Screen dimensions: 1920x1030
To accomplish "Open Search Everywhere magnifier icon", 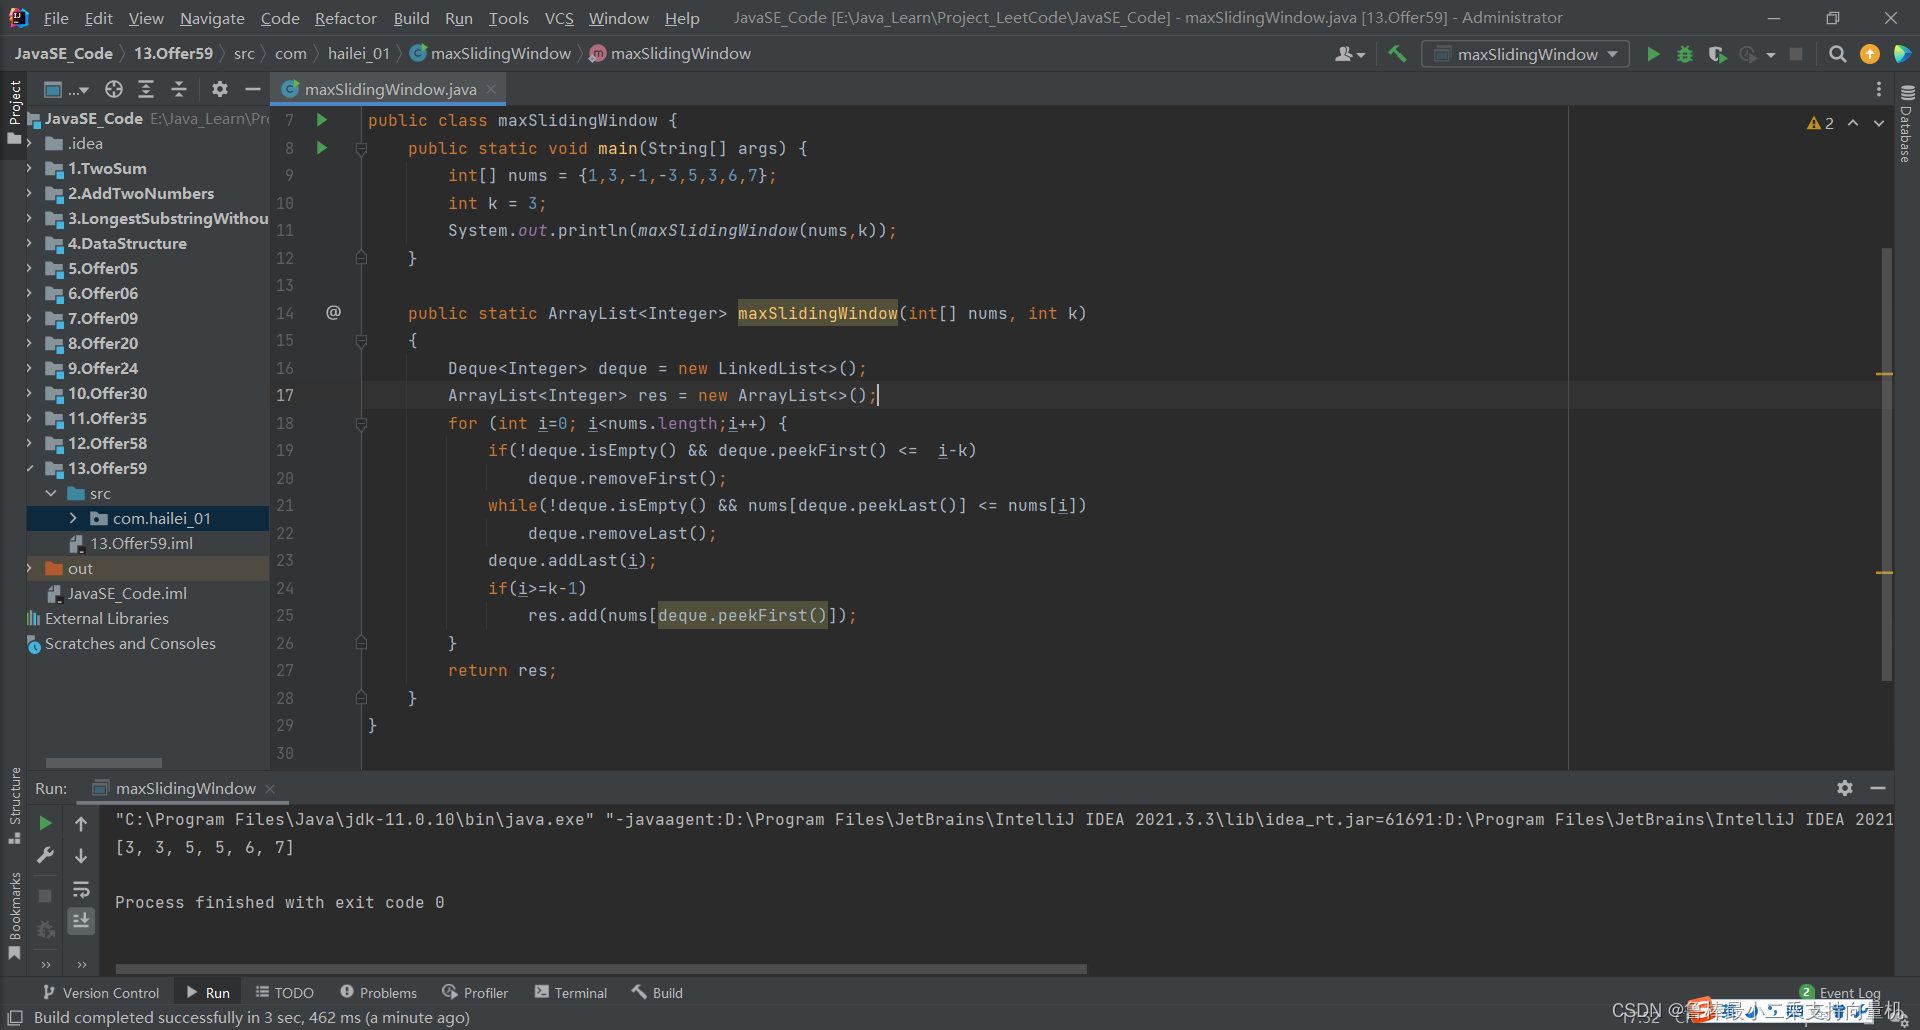I will tap(1837, 54).
